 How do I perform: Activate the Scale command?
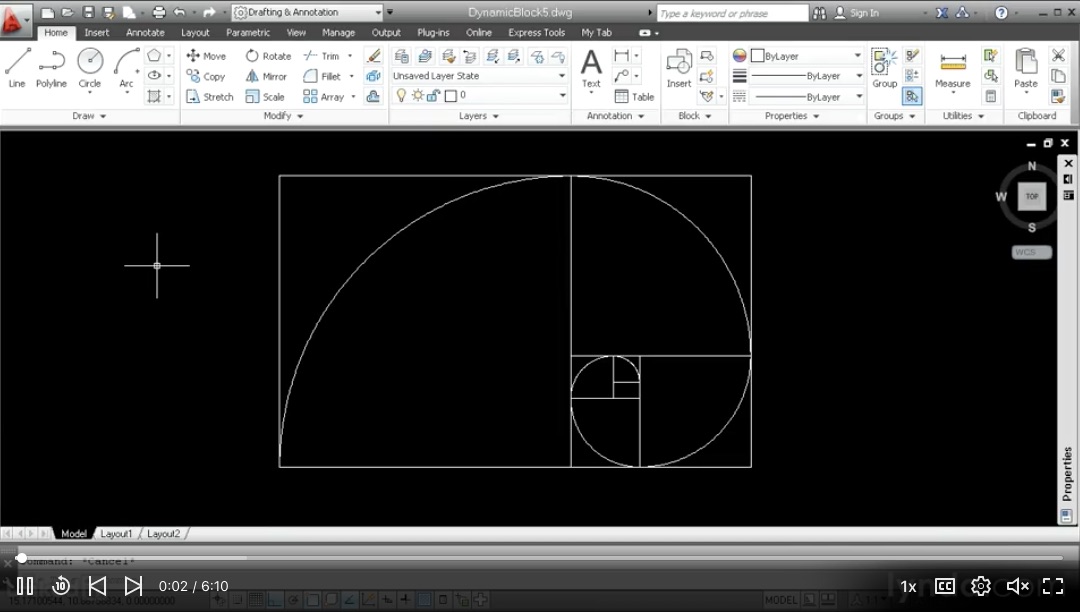pyautogui.click(x=264, y=97)
